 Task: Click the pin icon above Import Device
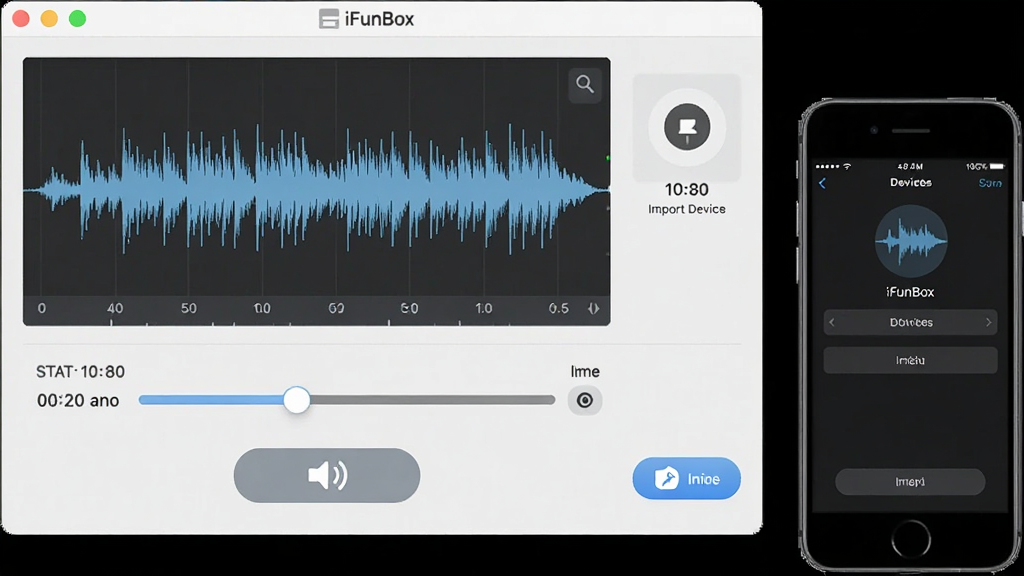click(687, 127)
